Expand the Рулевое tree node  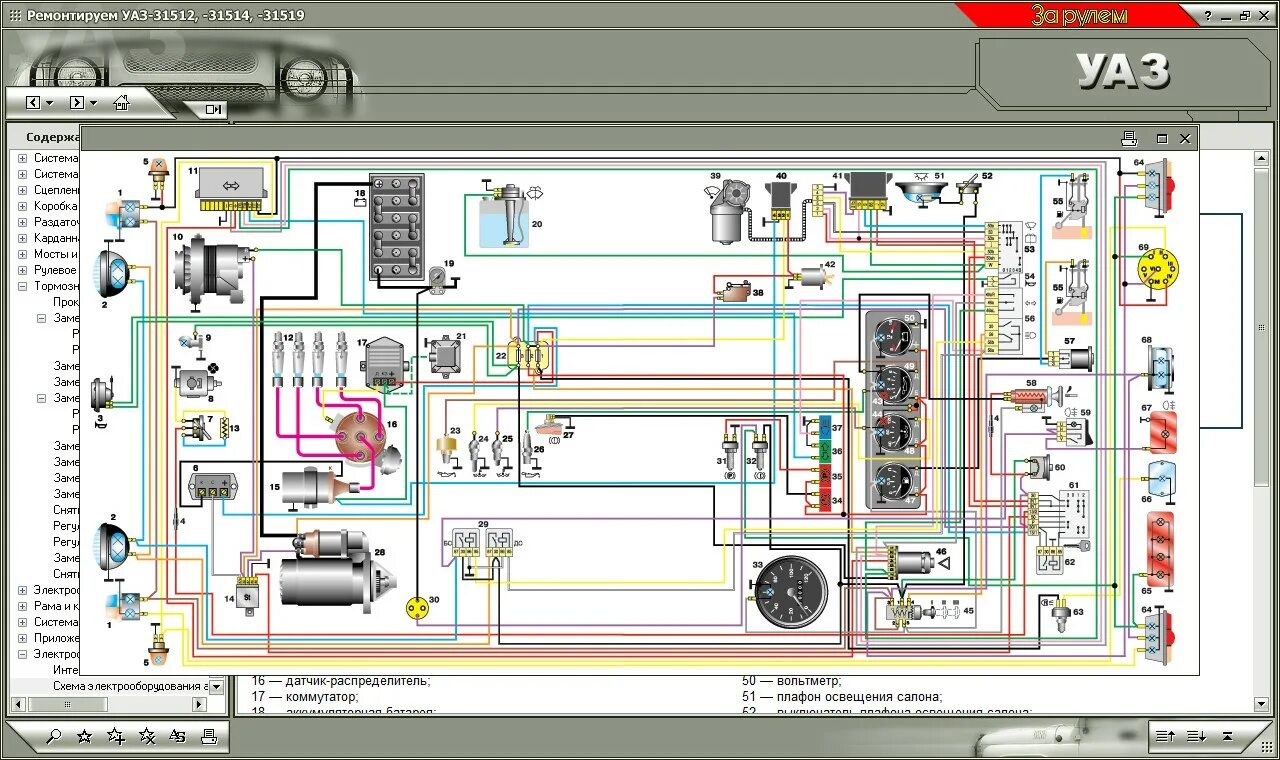(x=23, y=270)
